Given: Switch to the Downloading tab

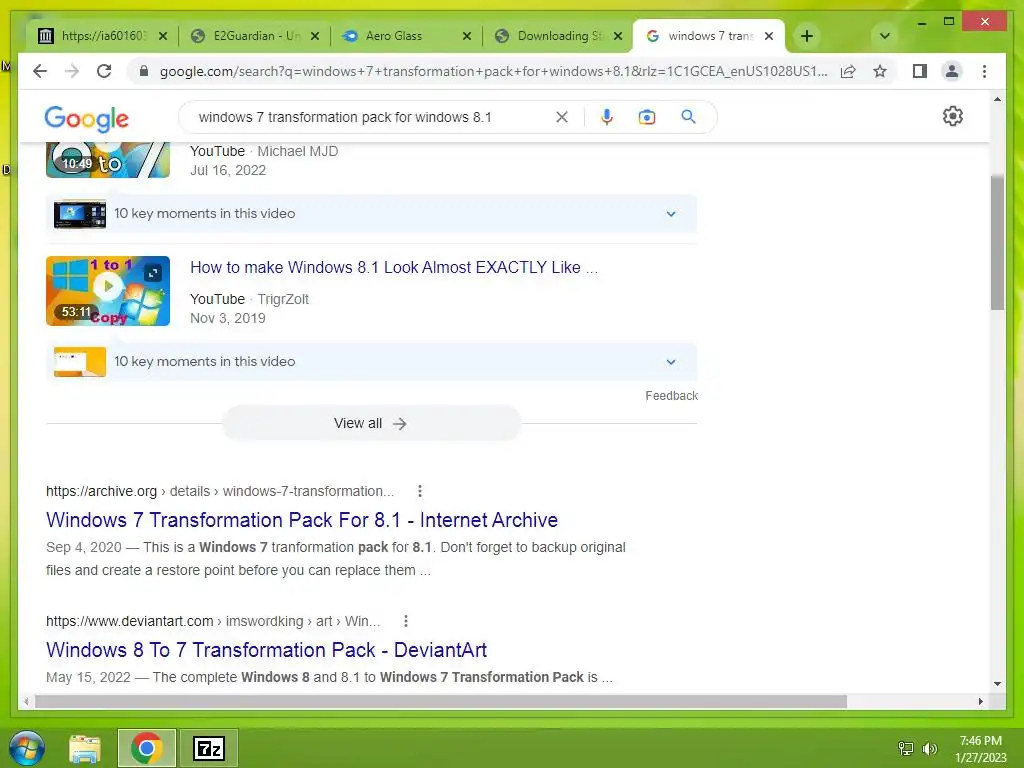Looking at the screenshot, I should click(x=556, y=36).
